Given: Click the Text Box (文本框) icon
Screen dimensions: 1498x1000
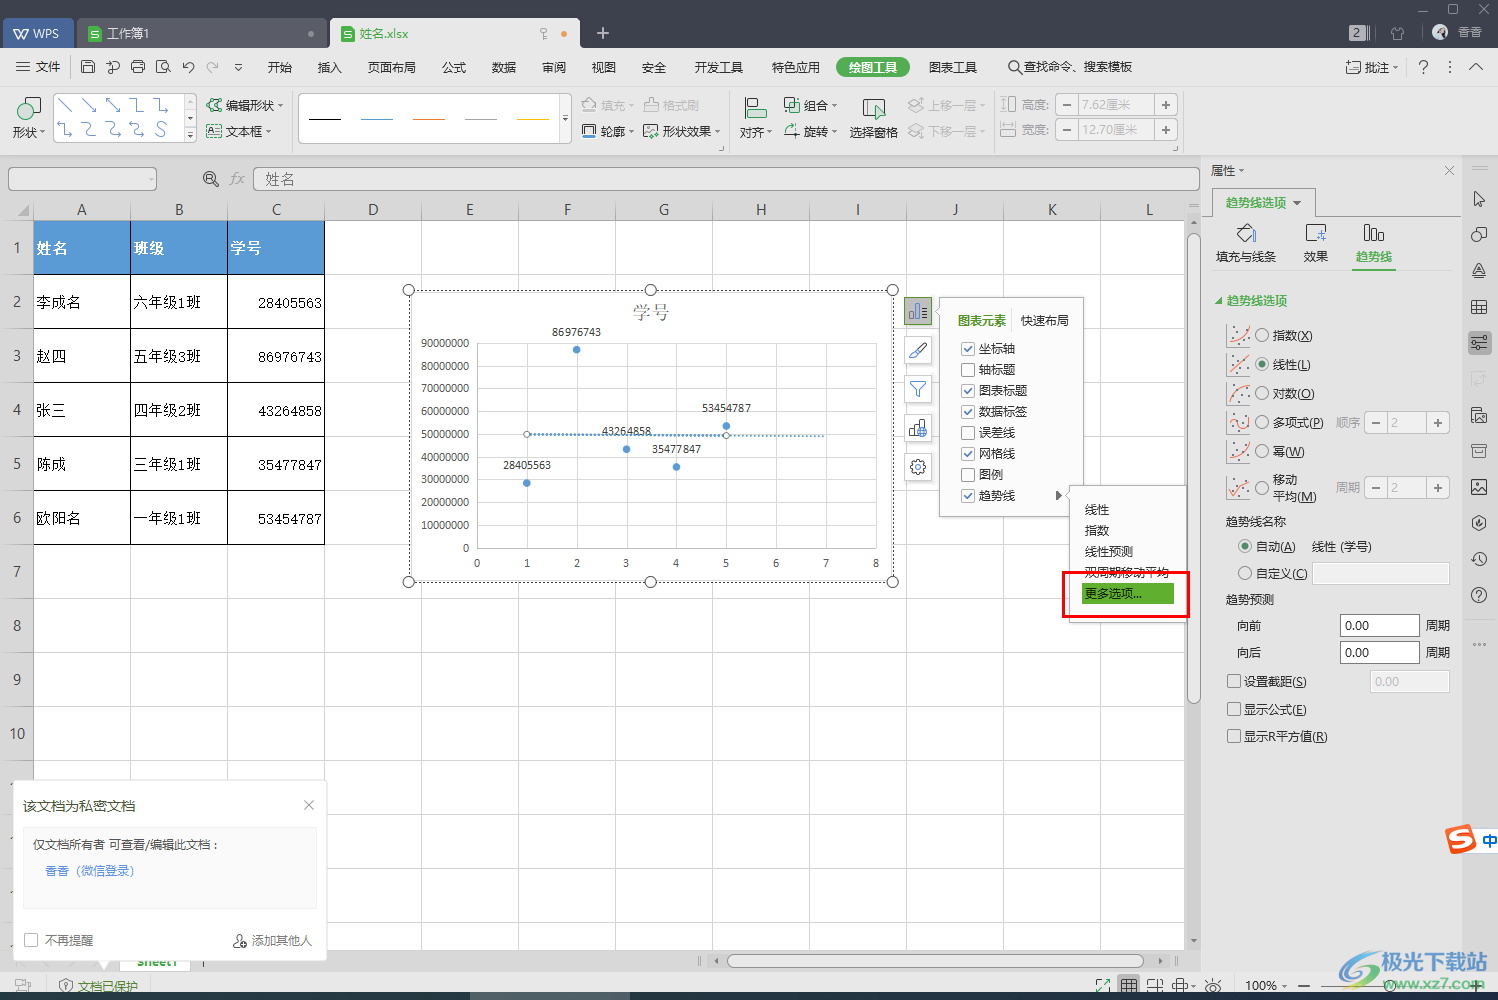Looking at the screenshot, I should (x=214, y=131).
